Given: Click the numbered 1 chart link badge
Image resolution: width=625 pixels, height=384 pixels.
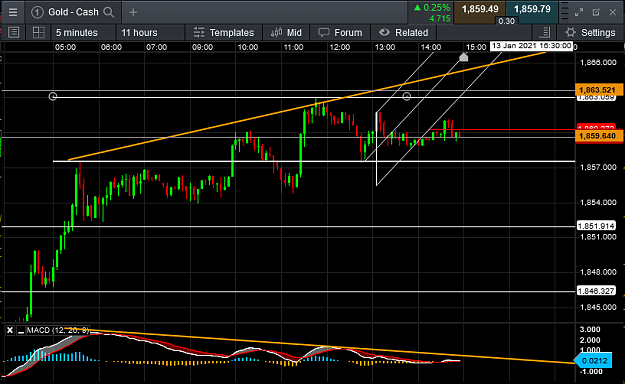Looking at the screenshot, I should (x=37, y=12).
